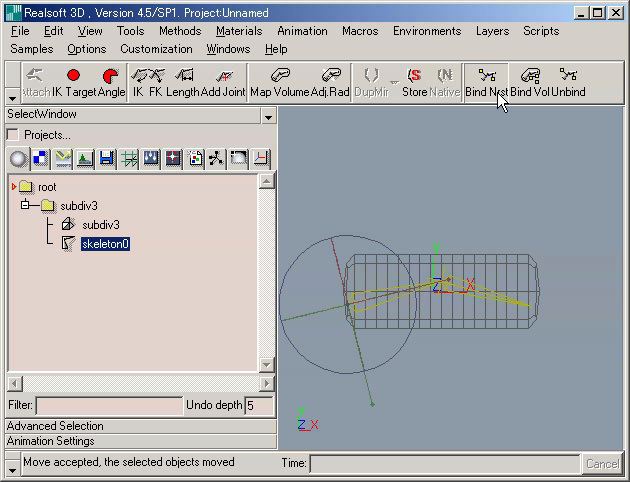This screenshot has height=482, width=630.
Task: Click the grayed Attach tool
Action: click(x=36, y=83)
